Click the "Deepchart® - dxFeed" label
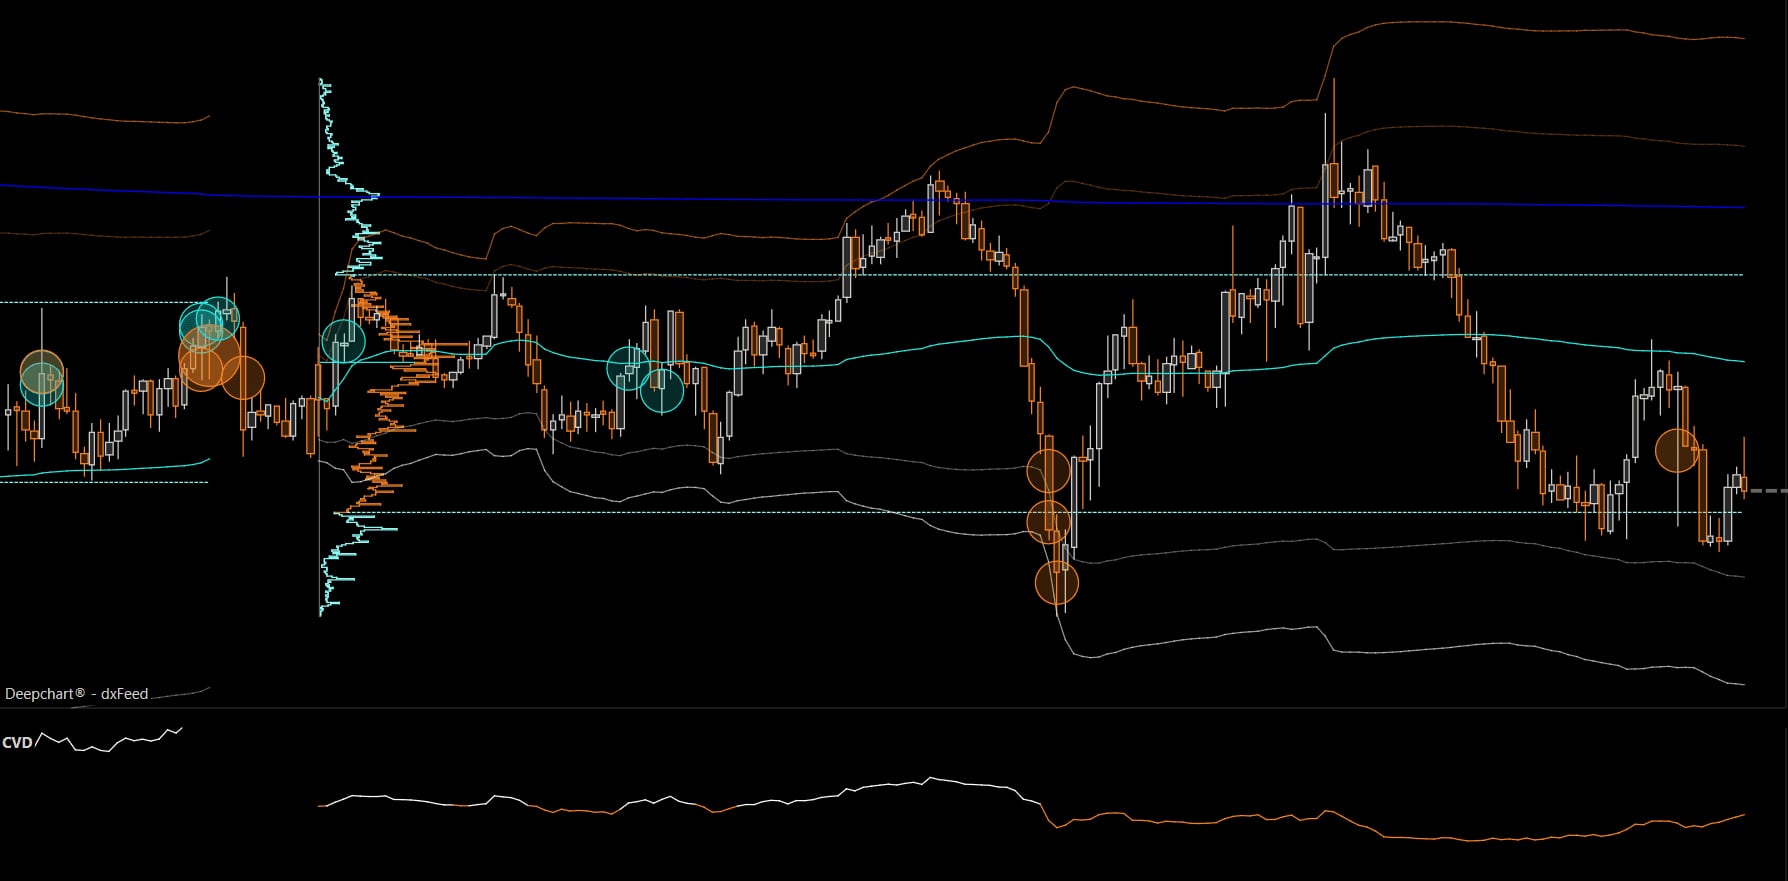This screenshot has width=1788, height=881. click(77, 694)
